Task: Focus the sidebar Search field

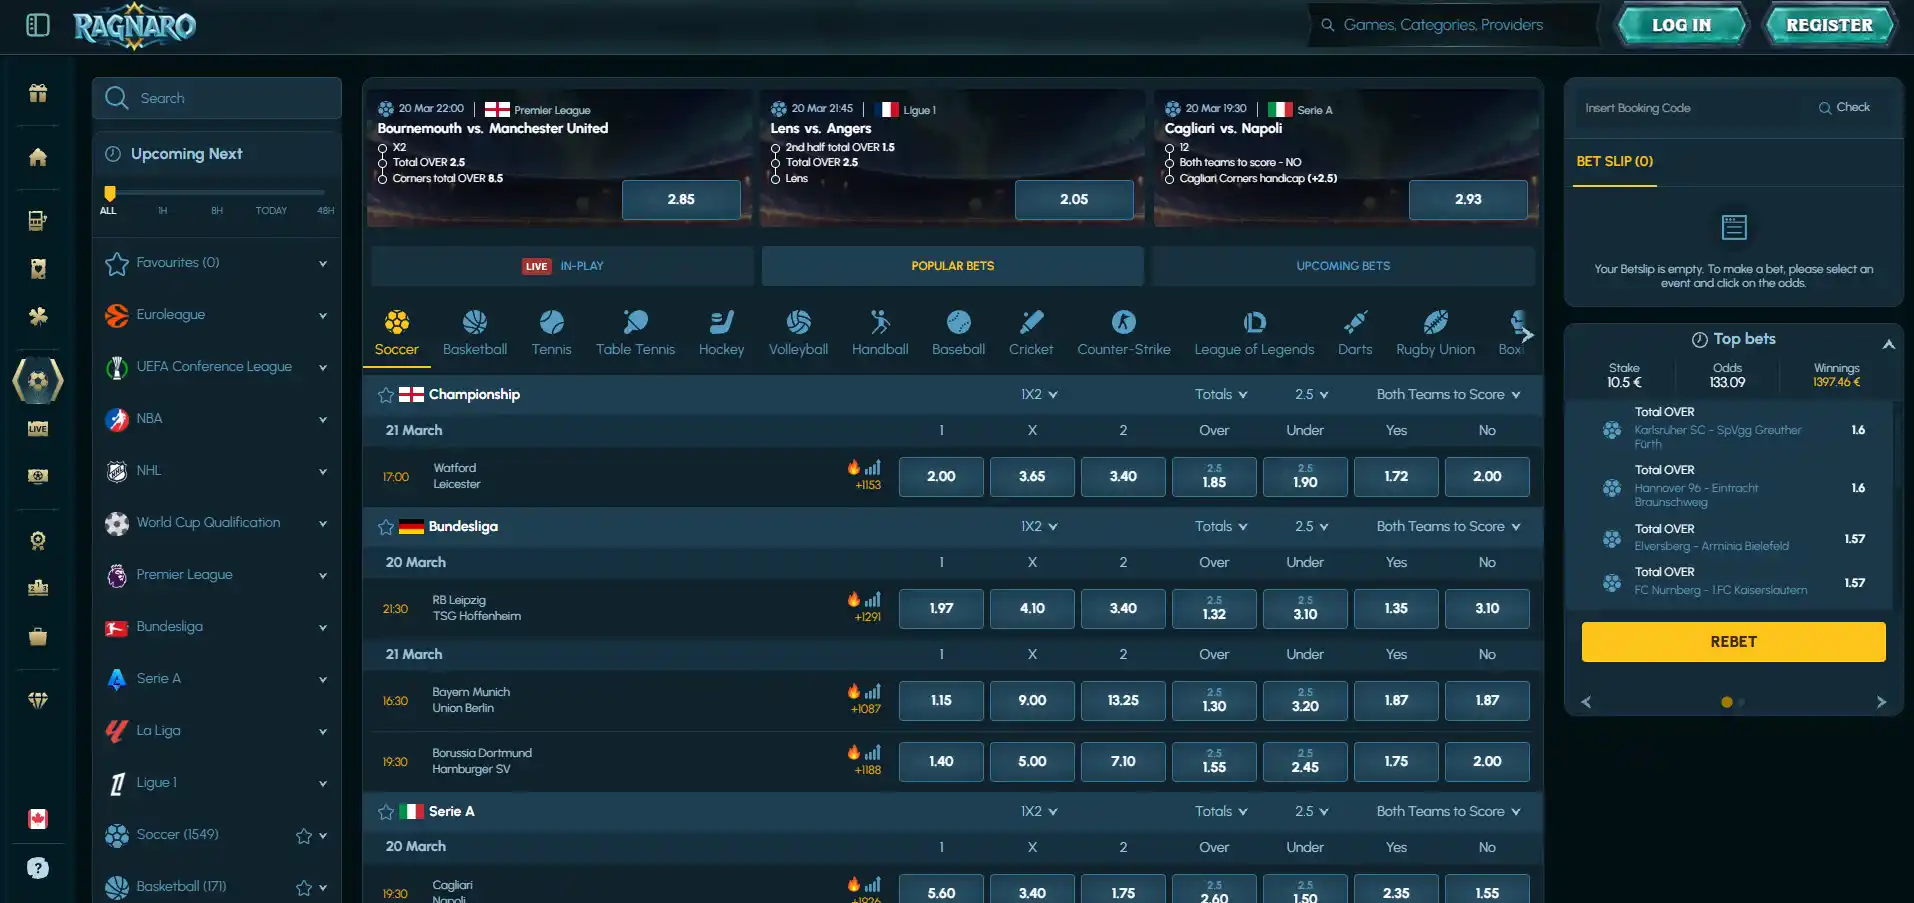Action: coord(217,98)
